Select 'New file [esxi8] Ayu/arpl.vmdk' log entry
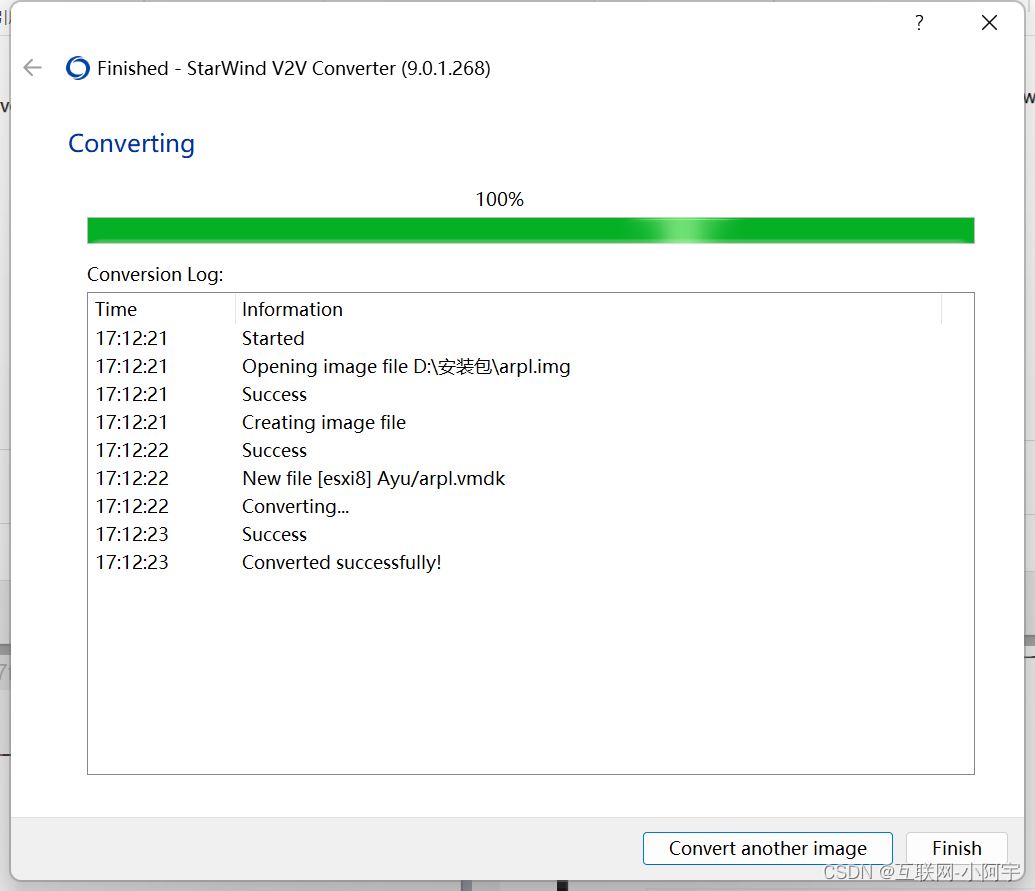Viewport: 1035px width, 891px height. click(x=531, y=478)
